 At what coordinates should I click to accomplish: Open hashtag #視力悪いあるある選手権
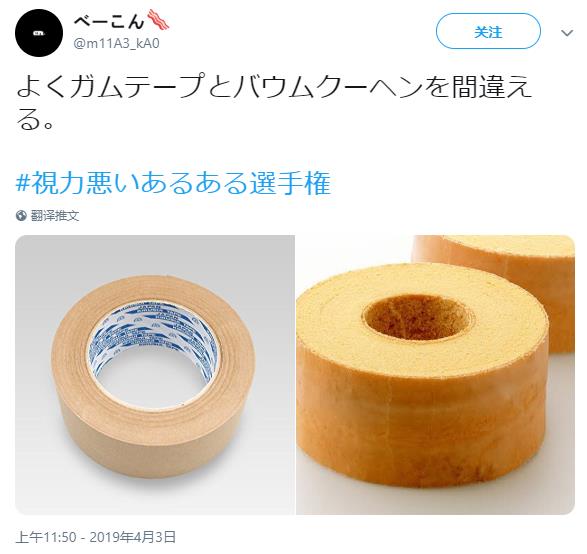click(x=174, y=183)
